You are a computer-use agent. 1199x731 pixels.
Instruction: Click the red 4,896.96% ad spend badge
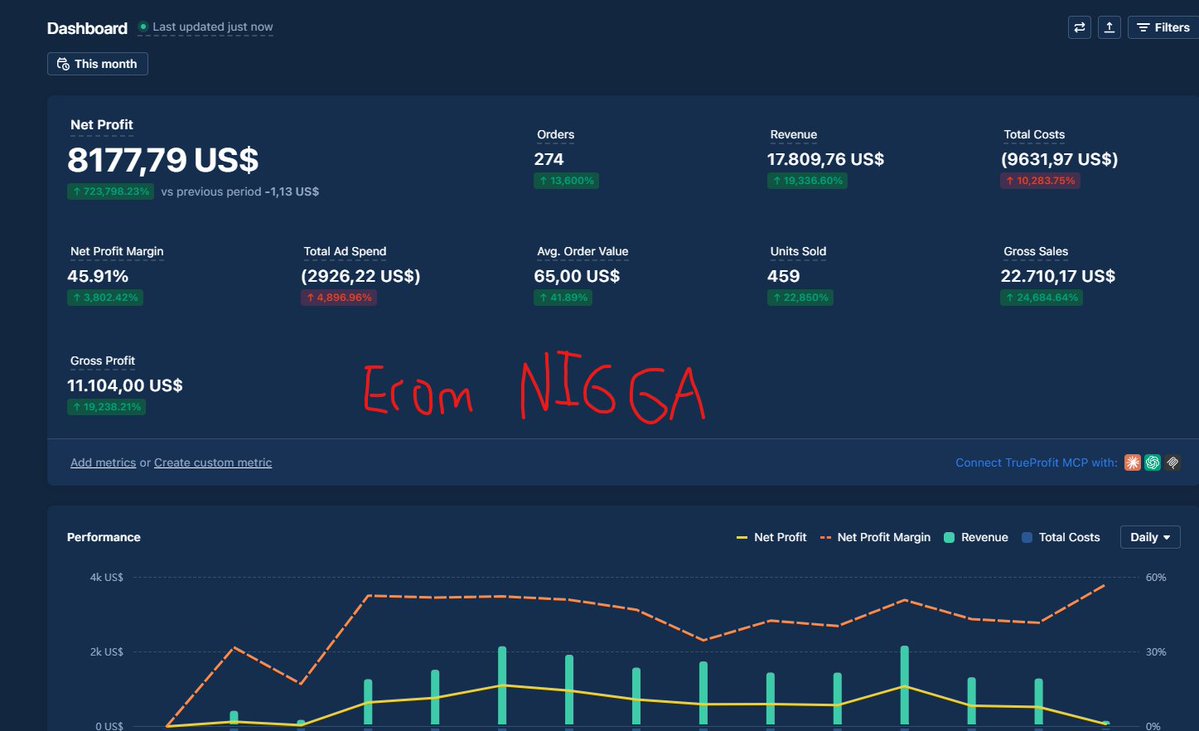(x=339, y=297)
